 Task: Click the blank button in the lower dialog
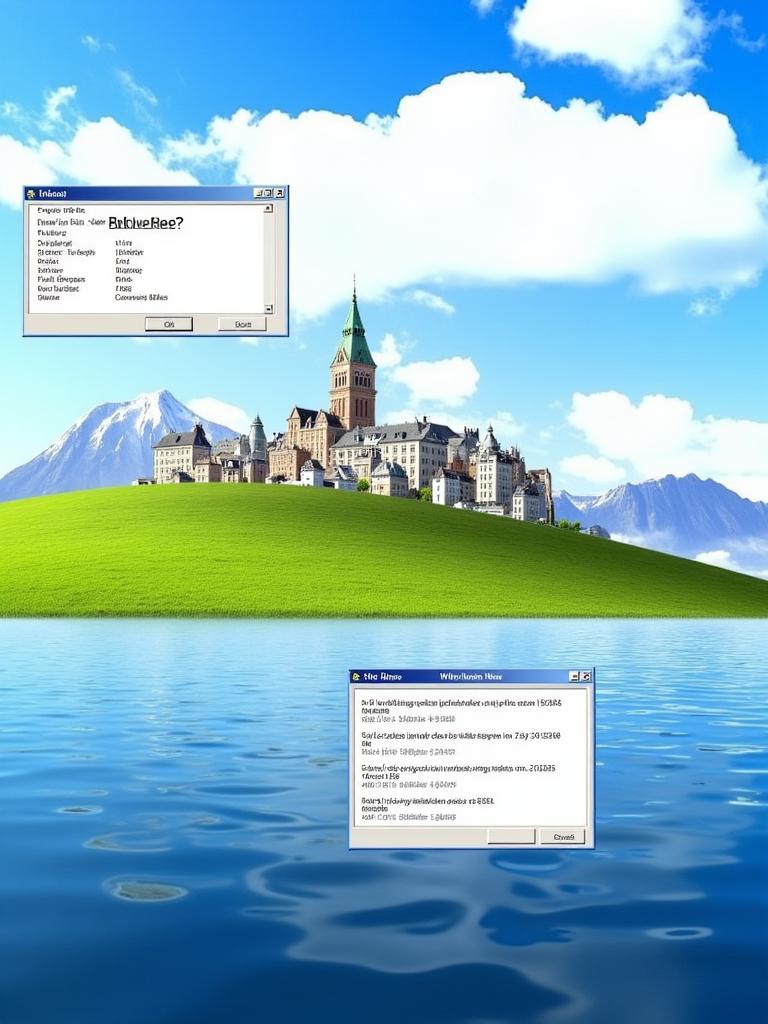(x=511, y=837)
